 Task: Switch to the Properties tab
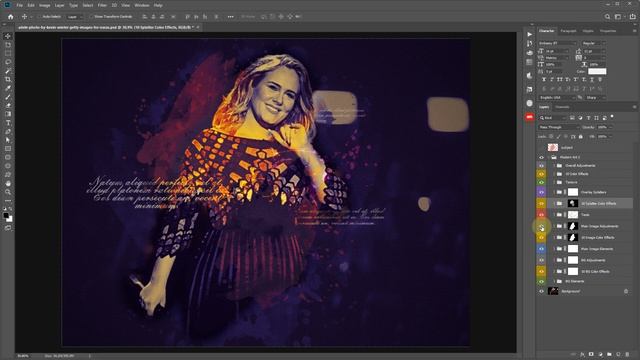(608, 31)
